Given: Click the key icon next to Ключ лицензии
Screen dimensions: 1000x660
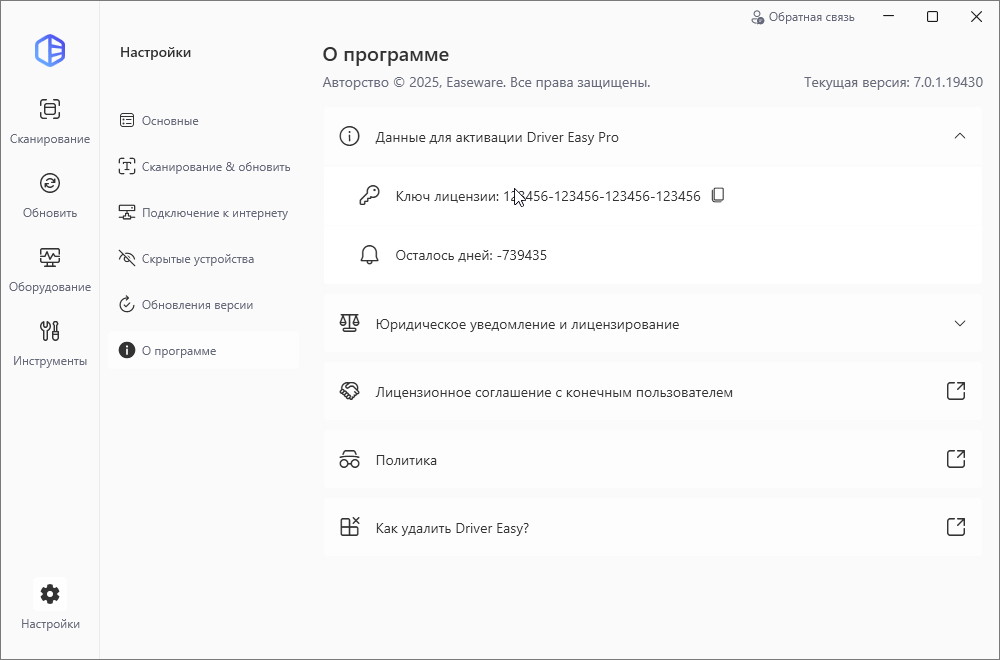Looking at the screenshot, I should [369, 195].
